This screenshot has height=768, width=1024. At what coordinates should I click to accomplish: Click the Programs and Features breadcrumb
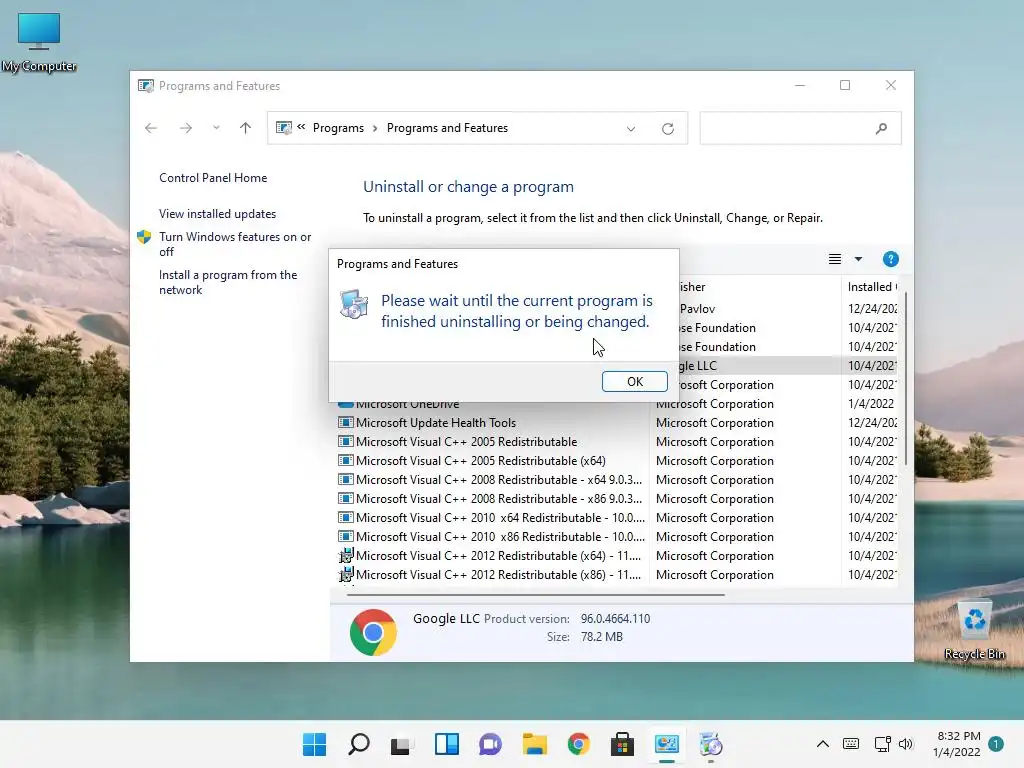coord(447,128)
